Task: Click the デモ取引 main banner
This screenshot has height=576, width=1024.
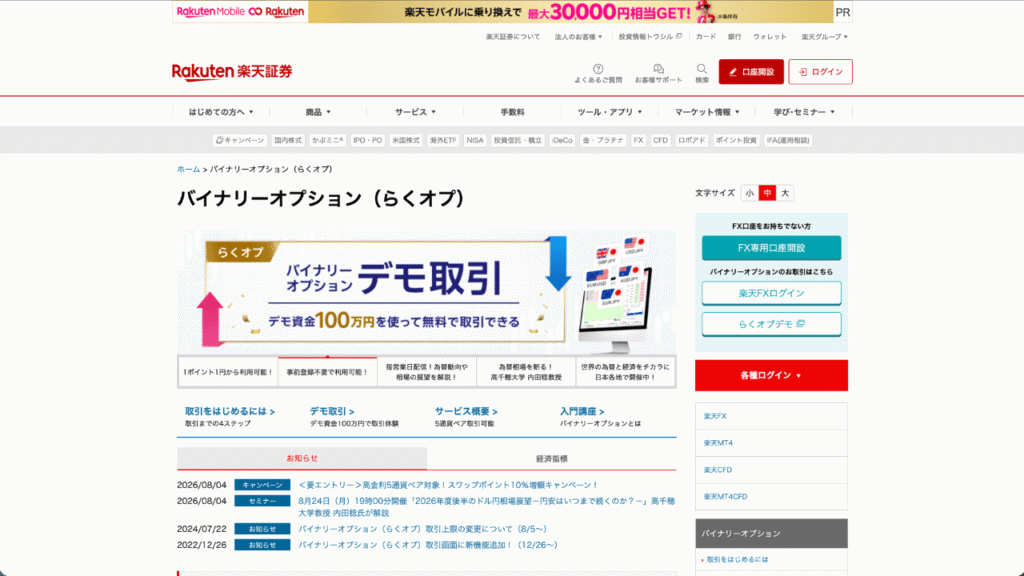Action: (426, 292)
